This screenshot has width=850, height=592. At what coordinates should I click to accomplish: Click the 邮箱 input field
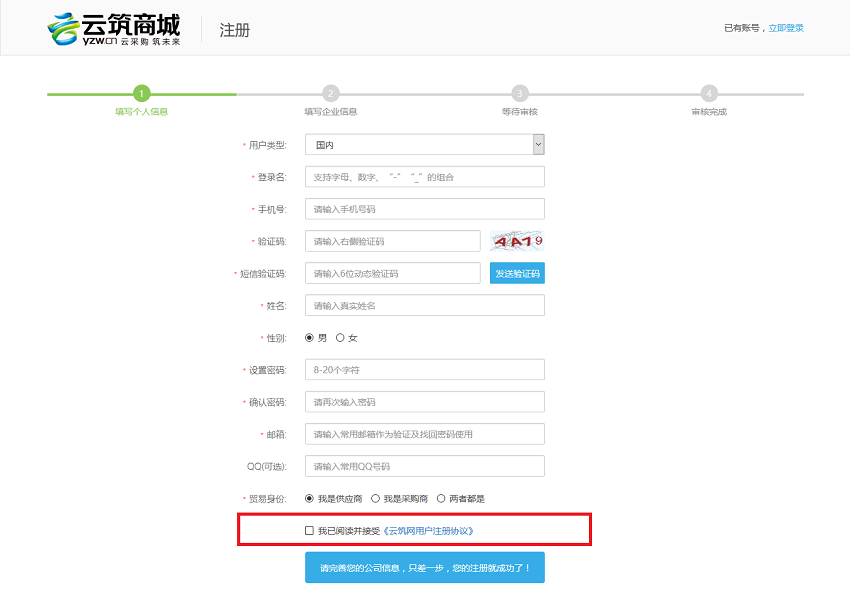424,434
